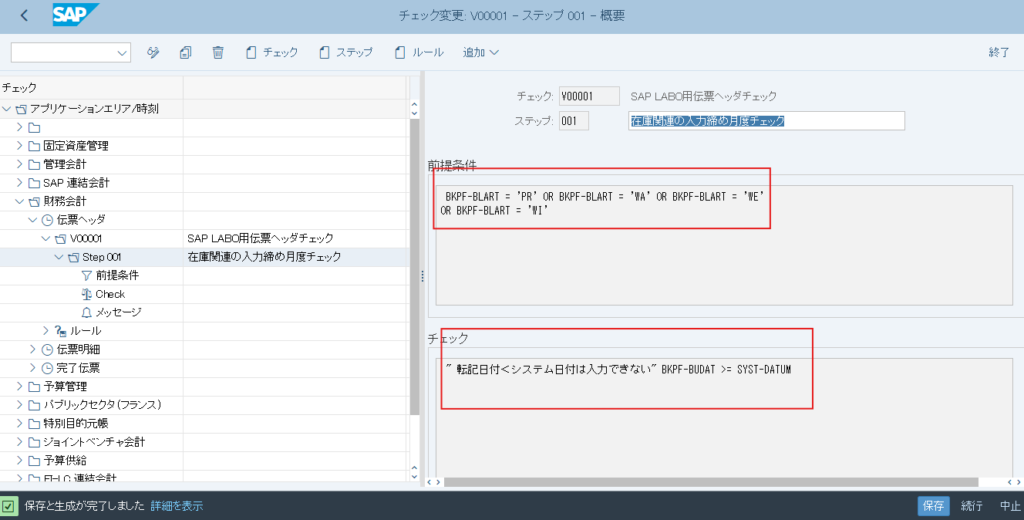
Task: Open the 追加 menu
Action: click(481, 52)
